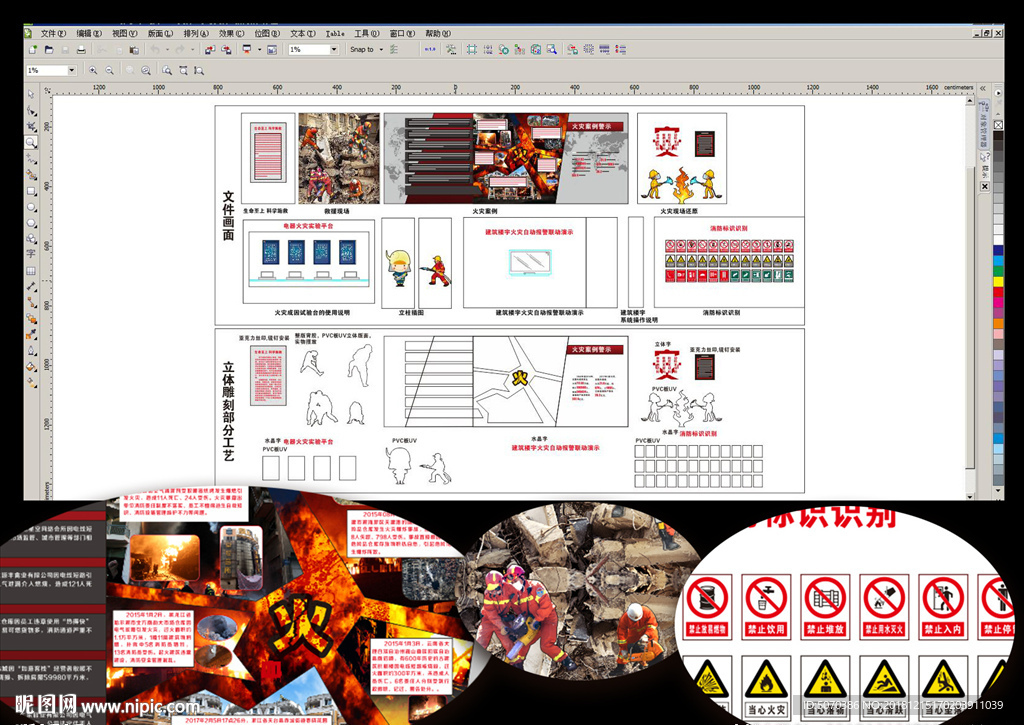Open the Table menu
Image resolution: width=1024 pixels, height=725 pixels.
pyautogui.click(x=335, y=33)
